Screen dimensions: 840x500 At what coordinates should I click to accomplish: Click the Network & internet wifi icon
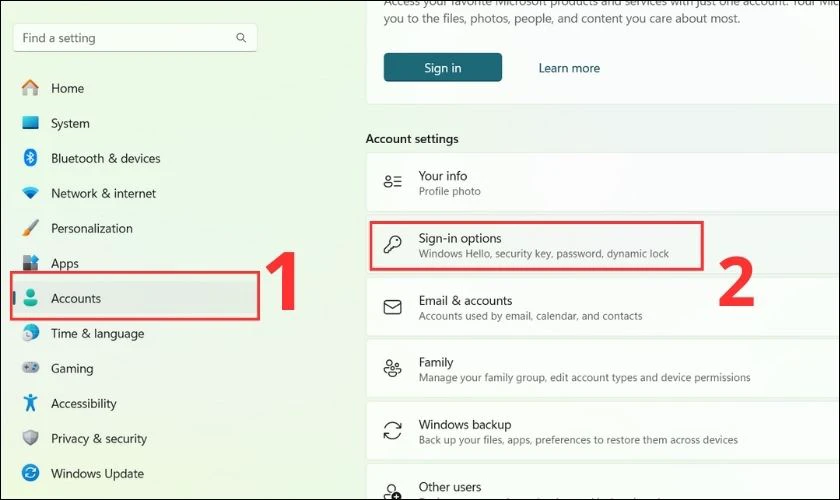31,193
